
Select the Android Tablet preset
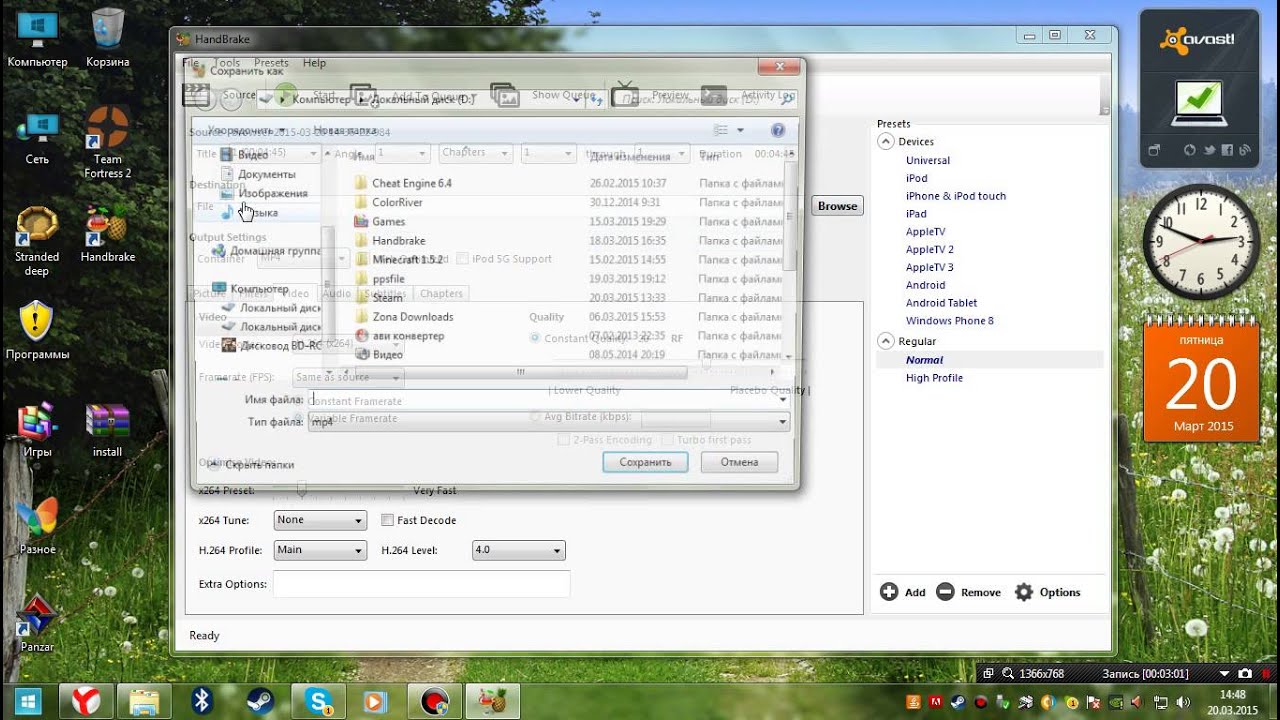tap(941, 303)
